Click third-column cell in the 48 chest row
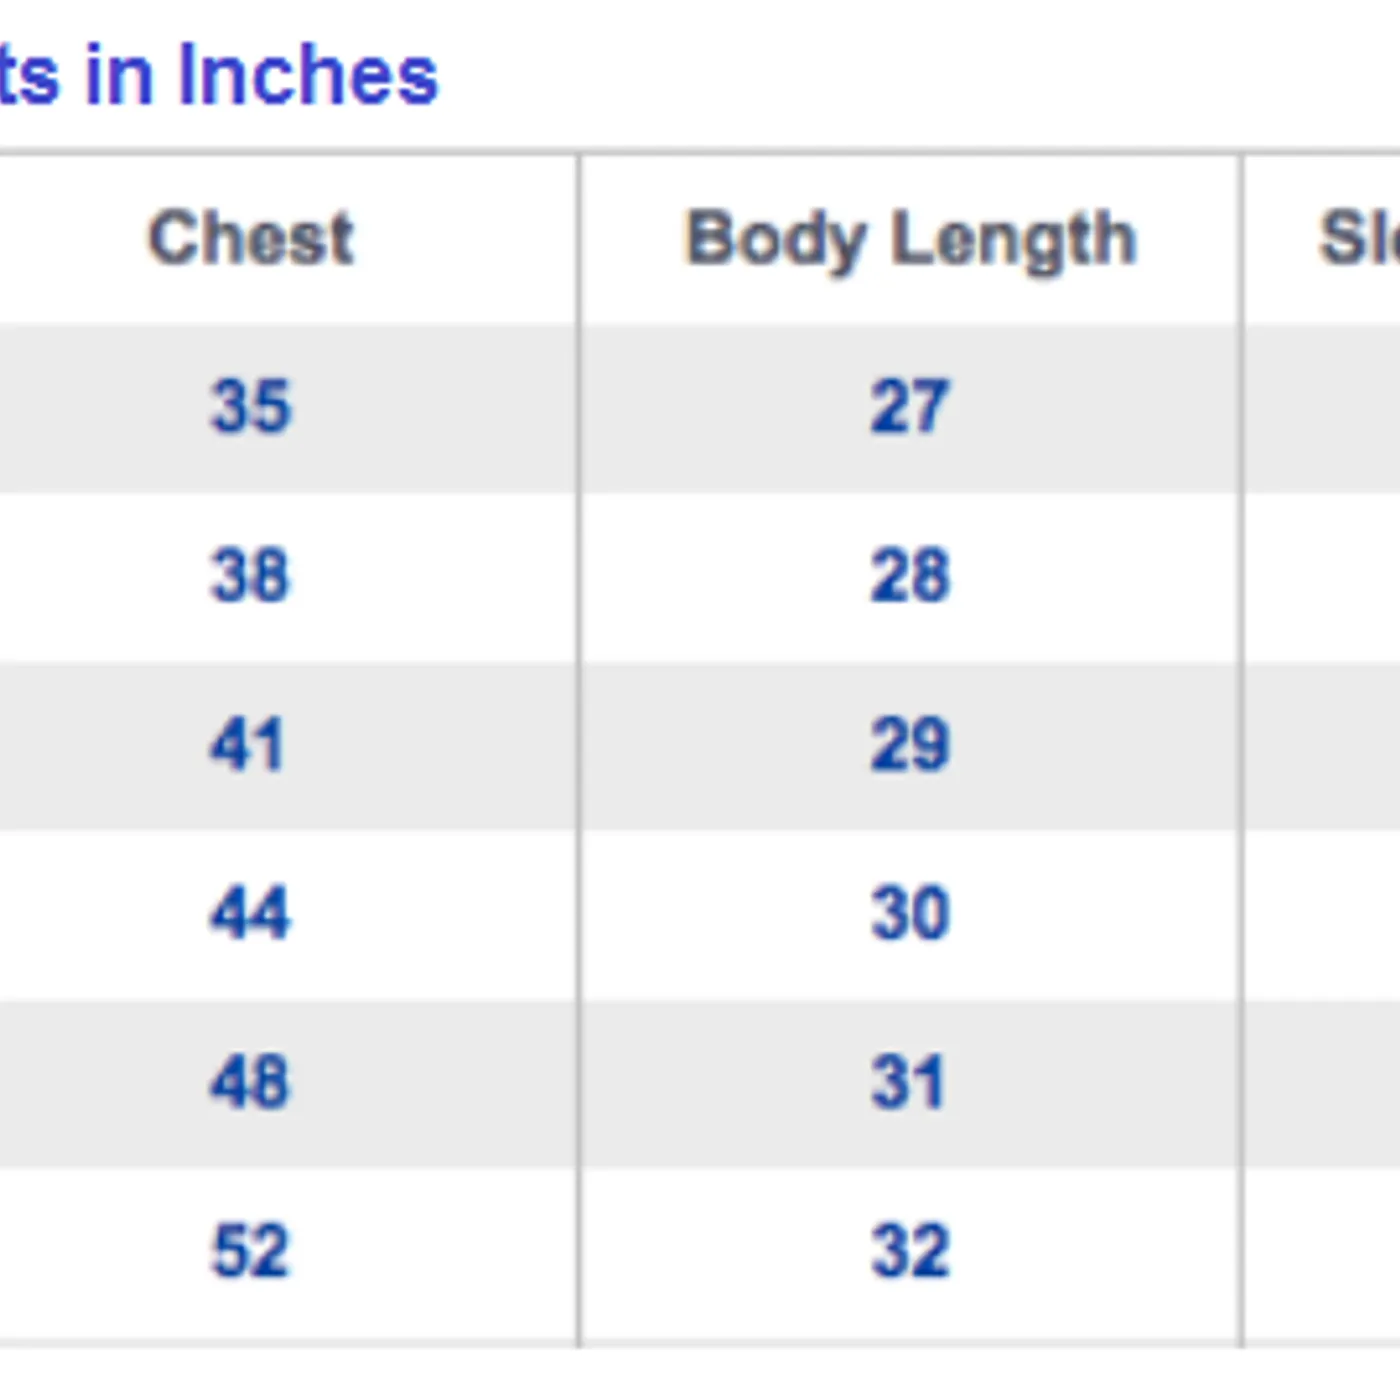 1322,1082
